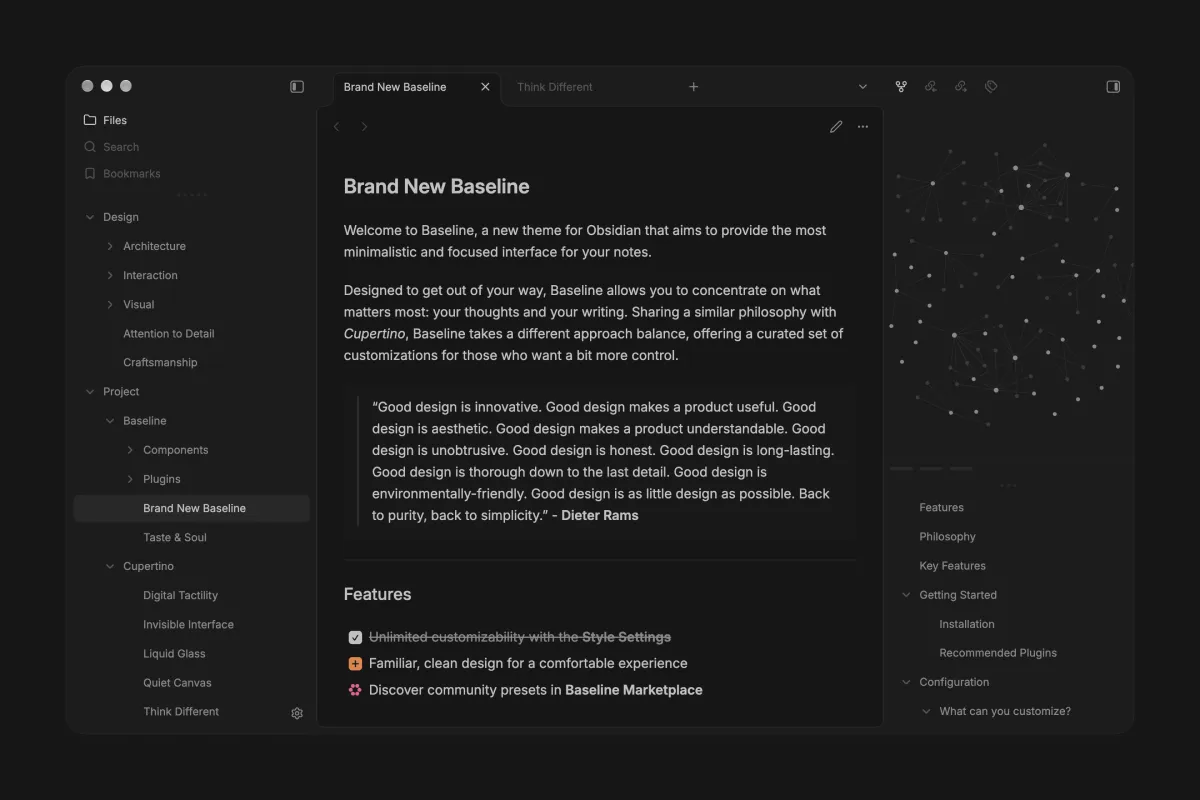Open the Invisible Interface note
The height and width of the screenshot is (800, 1200).
(188, 624)
